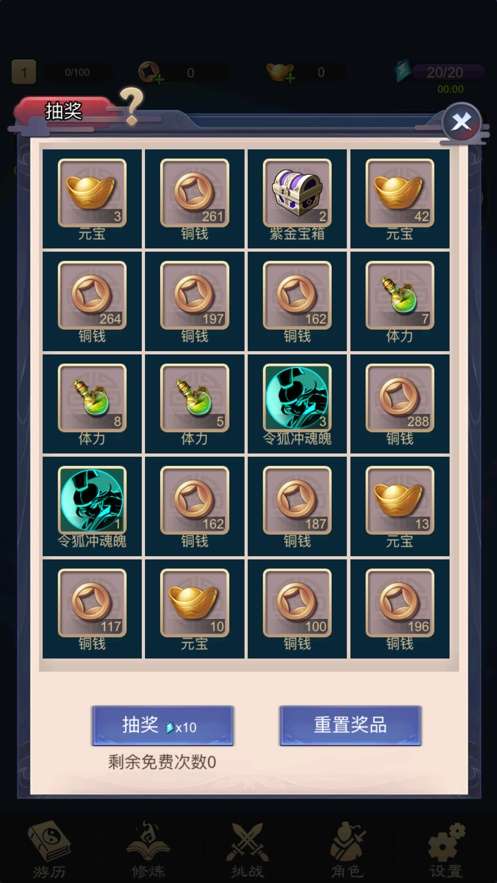
Task: Open the 游历 tab in bottom bar
Action: [49, 850]
